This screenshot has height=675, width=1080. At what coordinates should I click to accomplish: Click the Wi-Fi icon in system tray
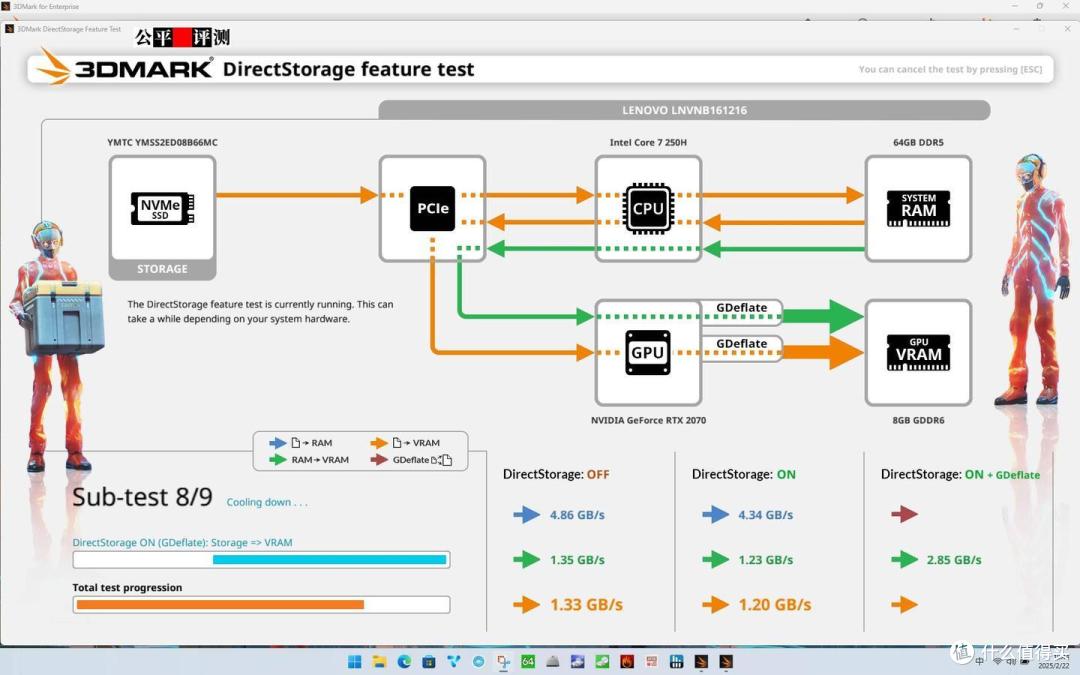(x=998, y=661)
